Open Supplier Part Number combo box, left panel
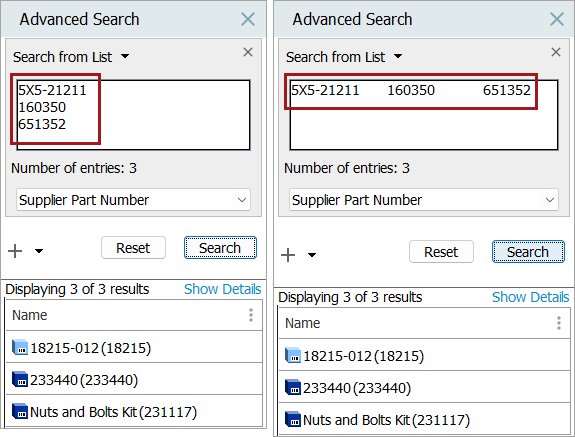This screenshot has height=437, width=575. [x=133, y=200]
